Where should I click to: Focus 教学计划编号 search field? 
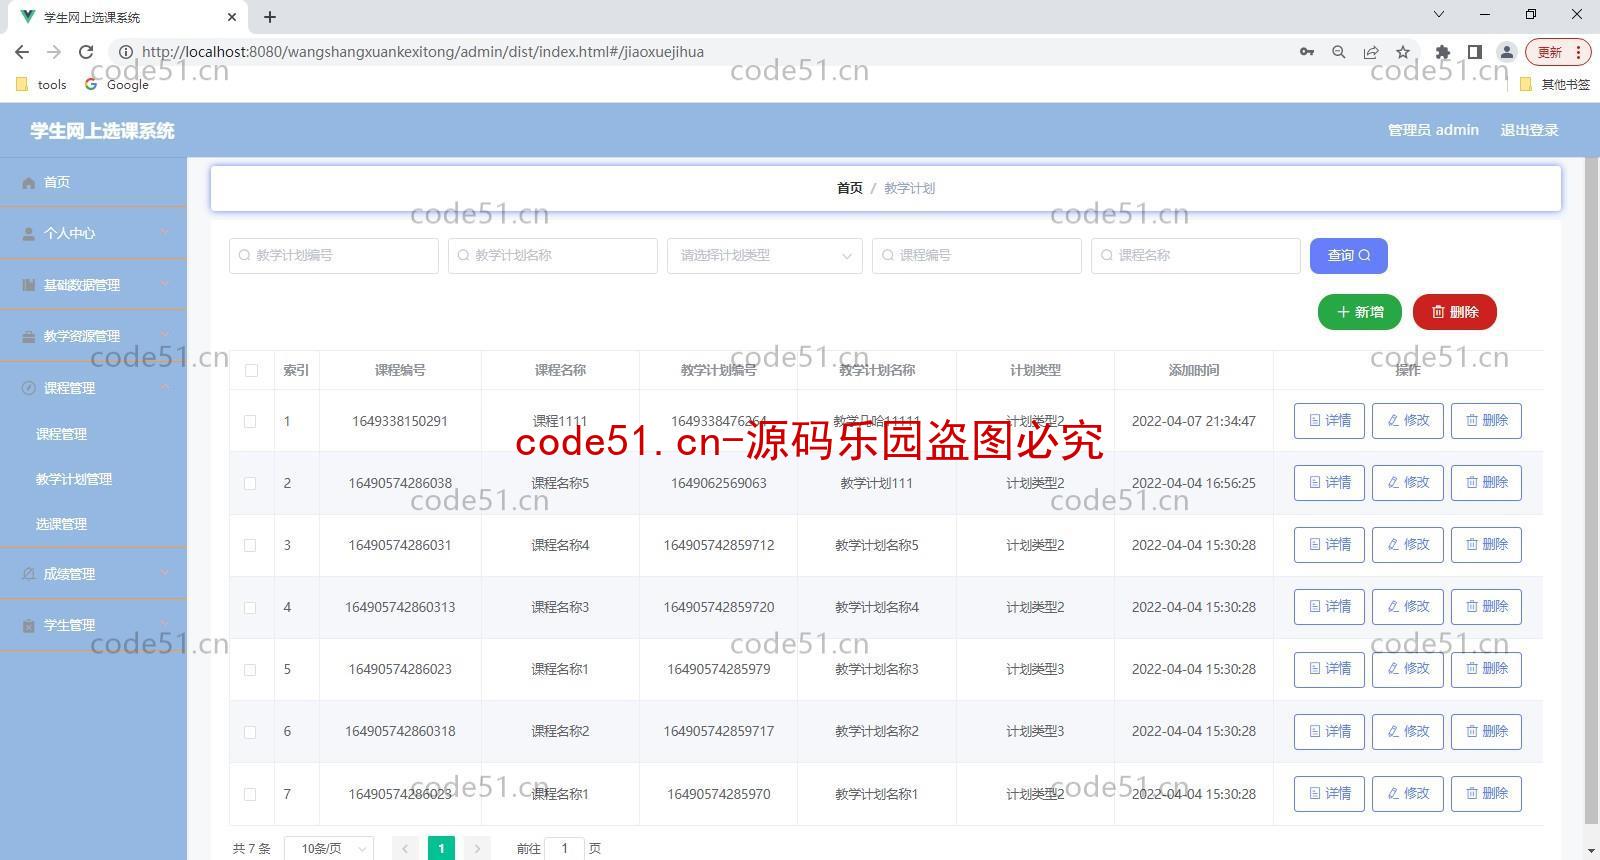[x=334, y=256]
